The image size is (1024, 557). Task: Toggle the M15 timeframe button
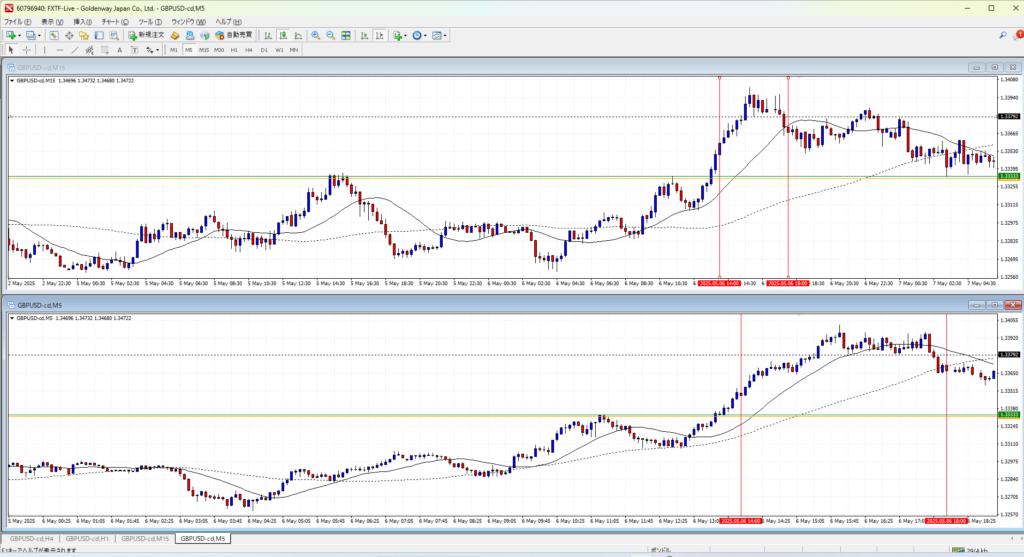tap(203, 50)
